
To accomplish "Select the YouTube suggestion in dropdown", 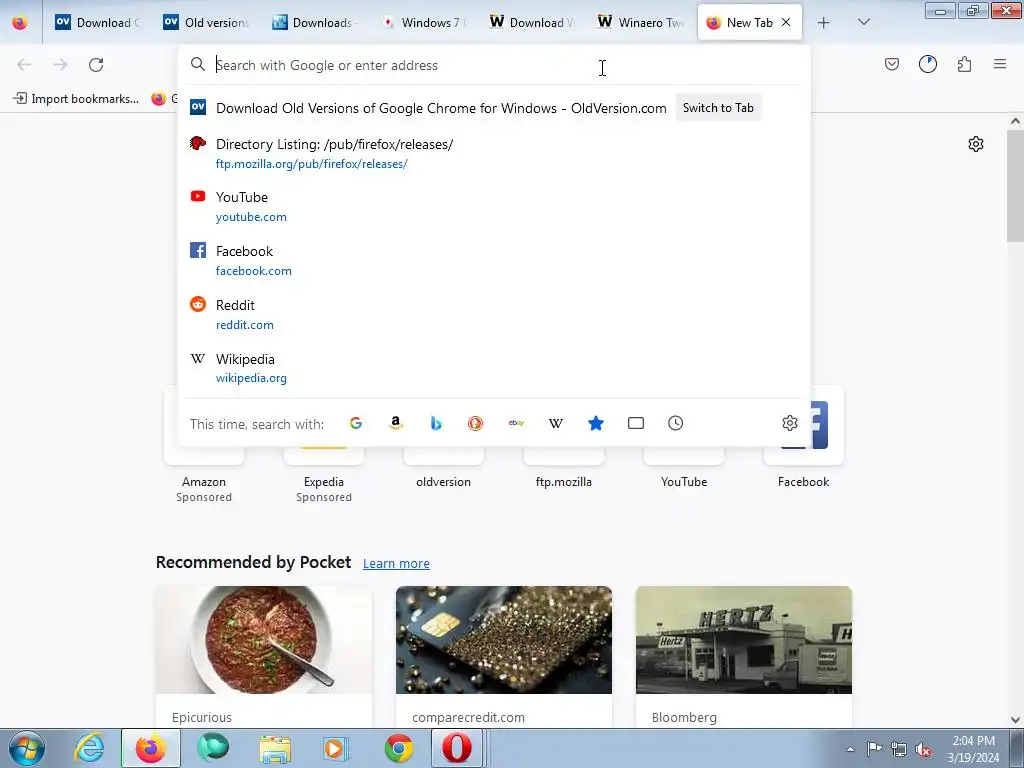I will [x=494, y=206].
